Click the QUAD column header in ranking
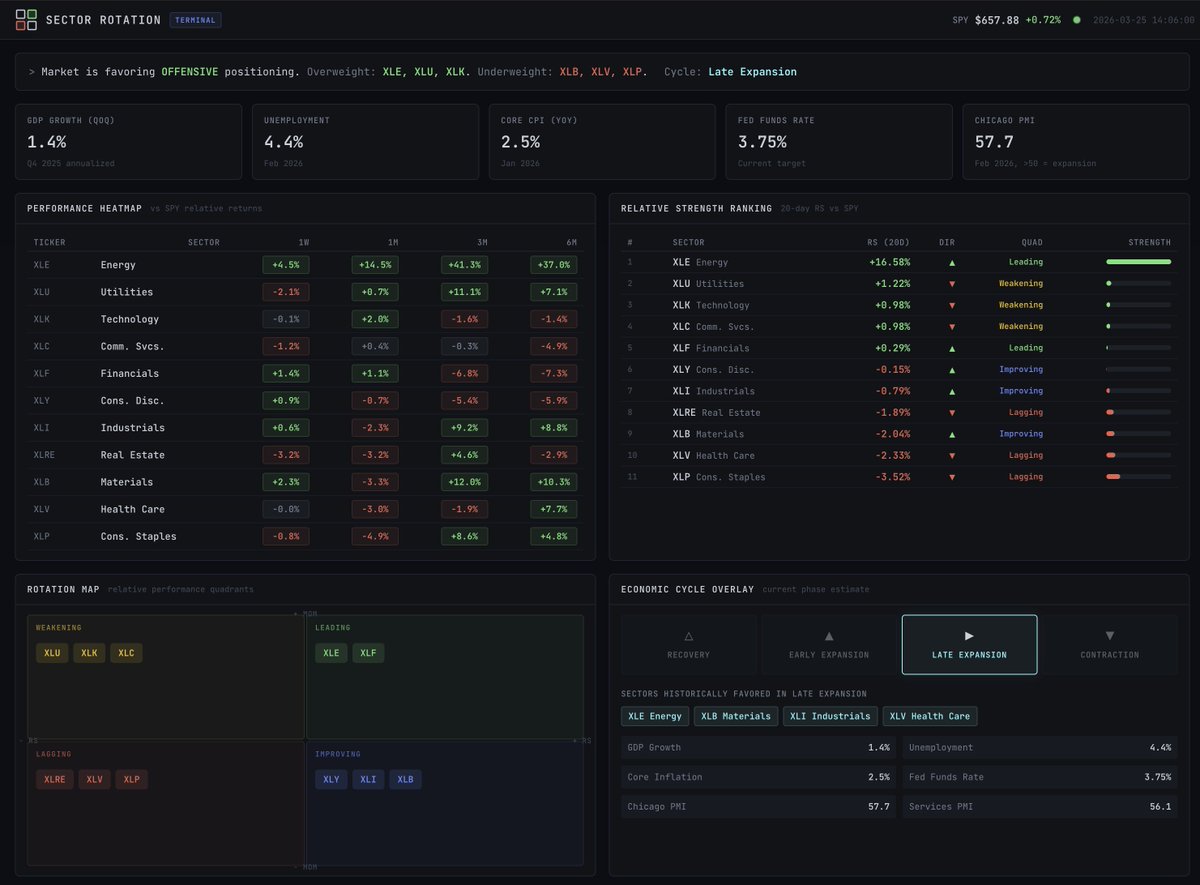1200x885 pixels. point(1032,242)
